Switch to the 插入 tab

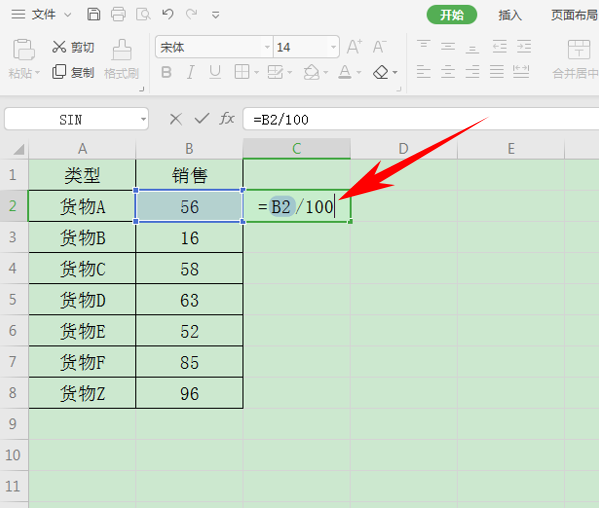[x=510, y=15]
